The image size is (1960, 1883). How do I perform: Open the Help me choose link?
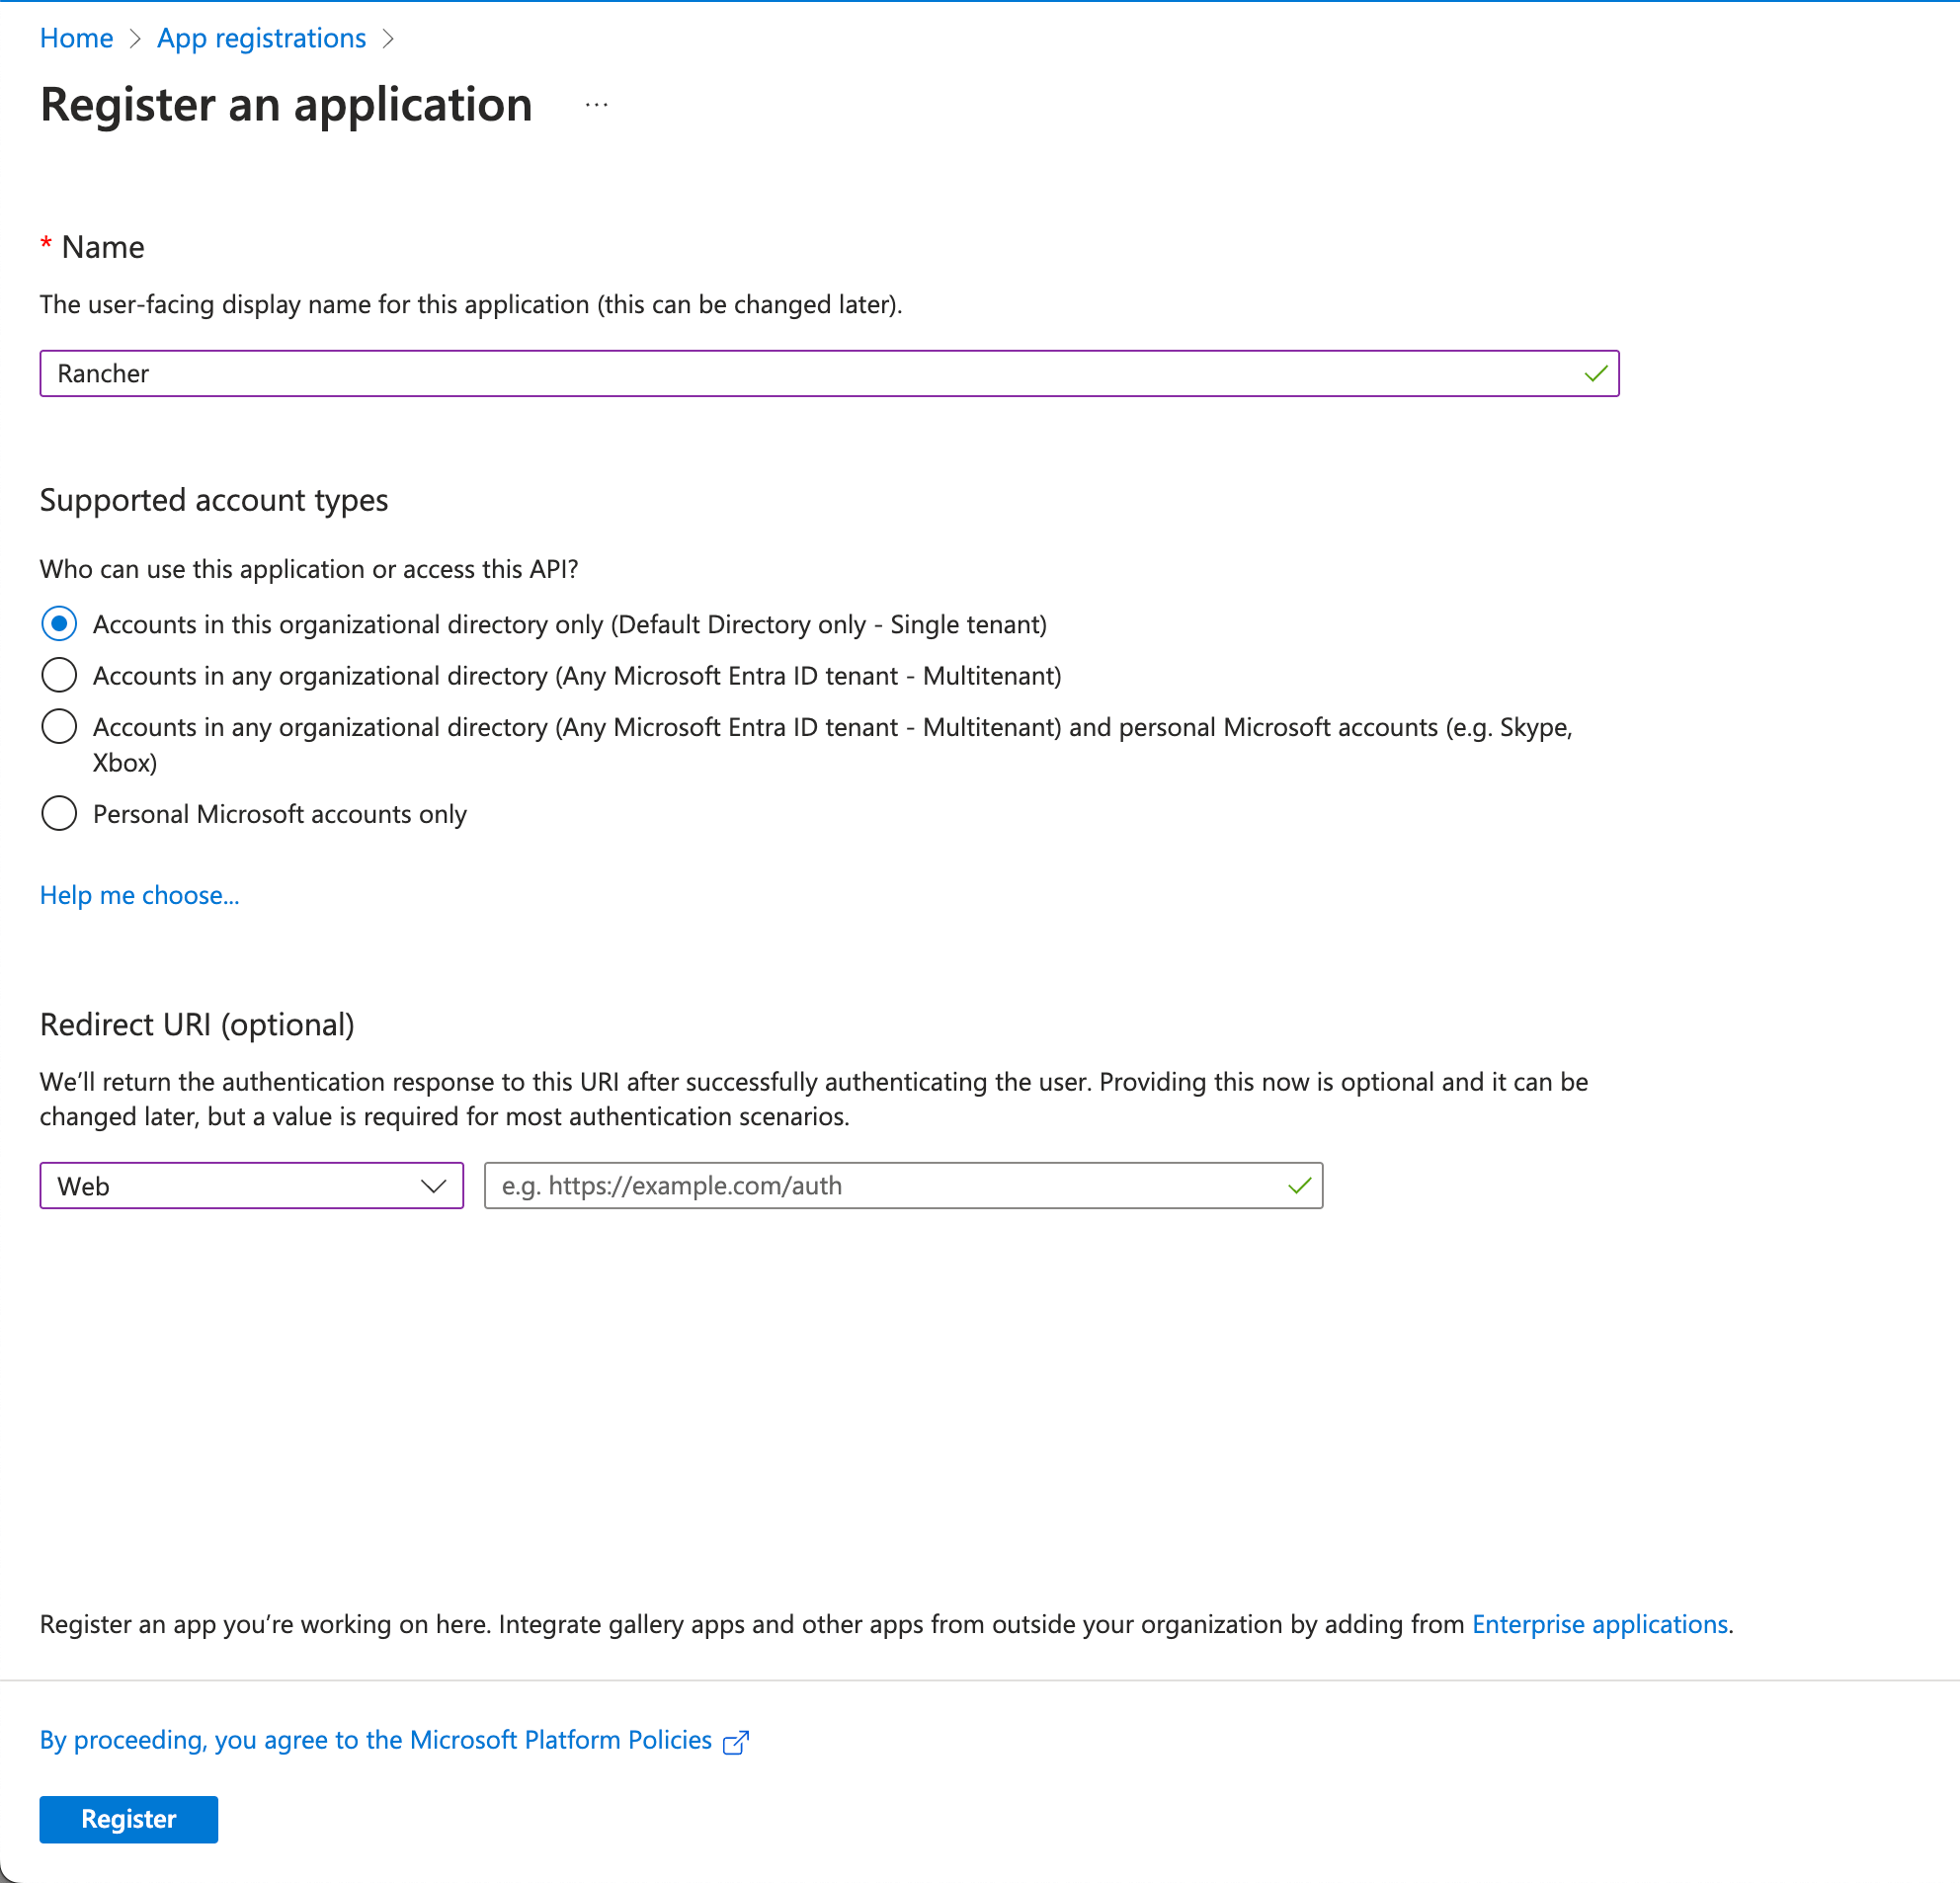click(x=139, y=895)
